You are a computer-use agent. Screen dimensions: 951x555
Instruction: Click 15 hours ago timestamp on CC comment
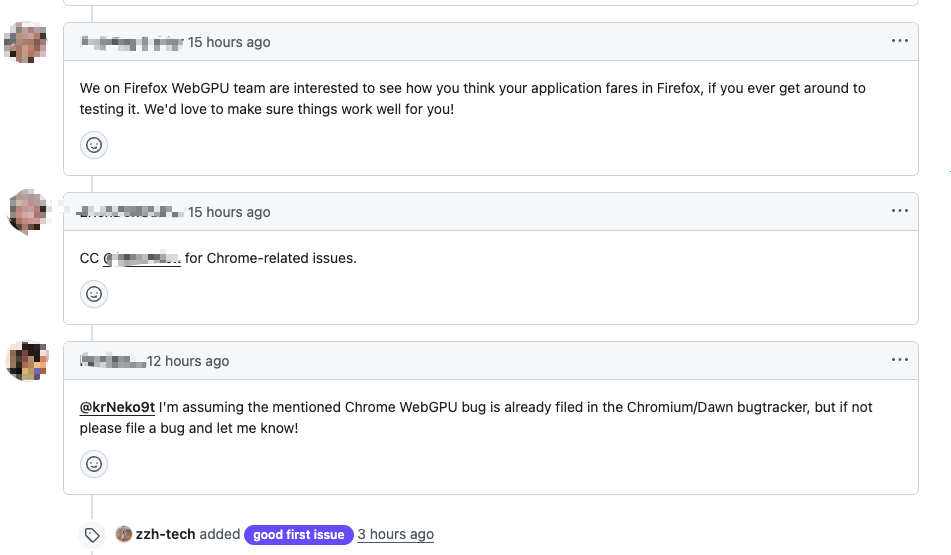[229, 212]
